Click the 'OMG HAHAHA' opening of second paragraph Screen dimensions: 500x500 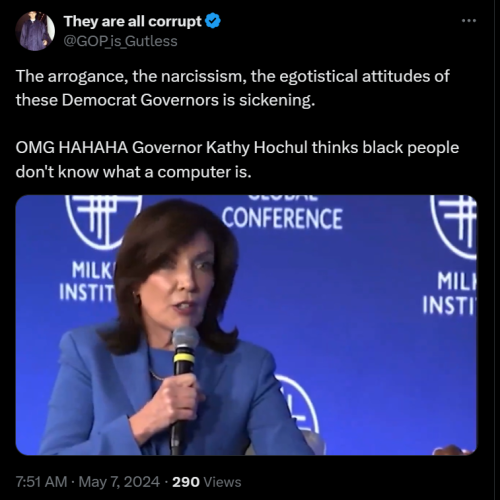pos(72,148)
